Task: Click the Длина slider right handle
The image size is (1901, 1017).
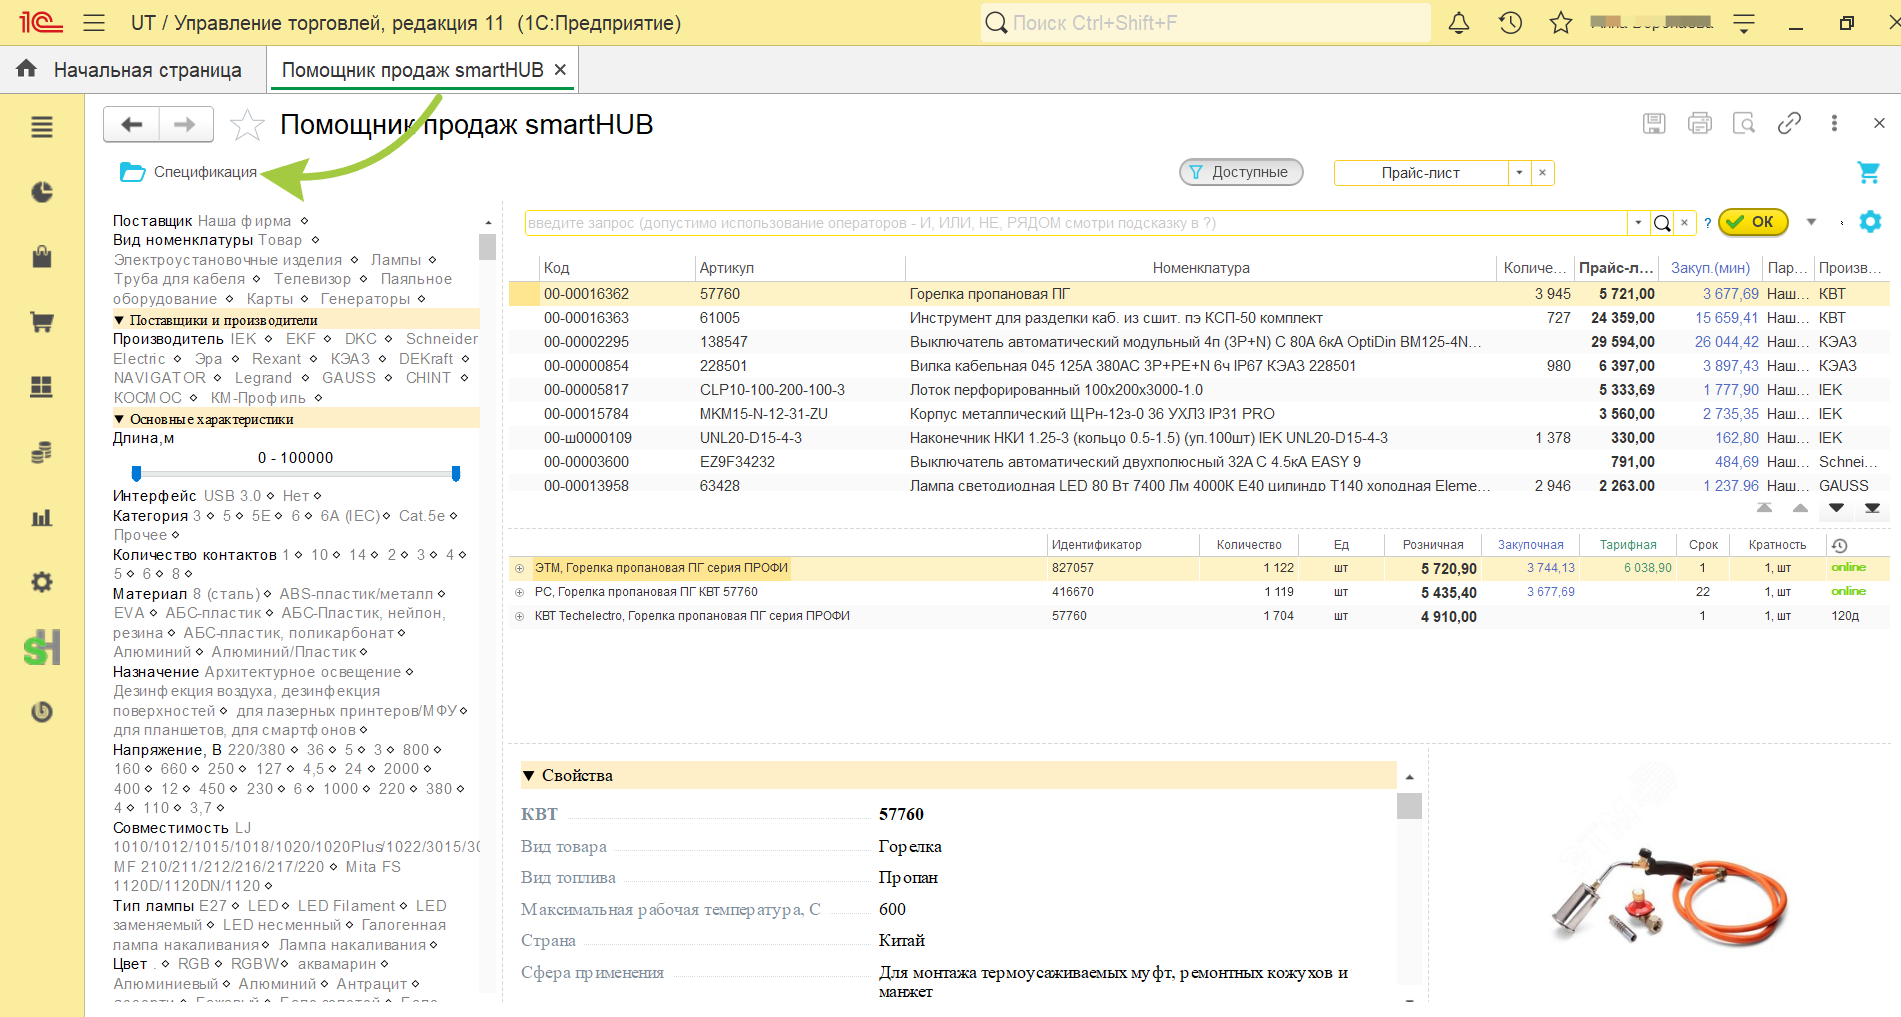Action: [456, 473]
